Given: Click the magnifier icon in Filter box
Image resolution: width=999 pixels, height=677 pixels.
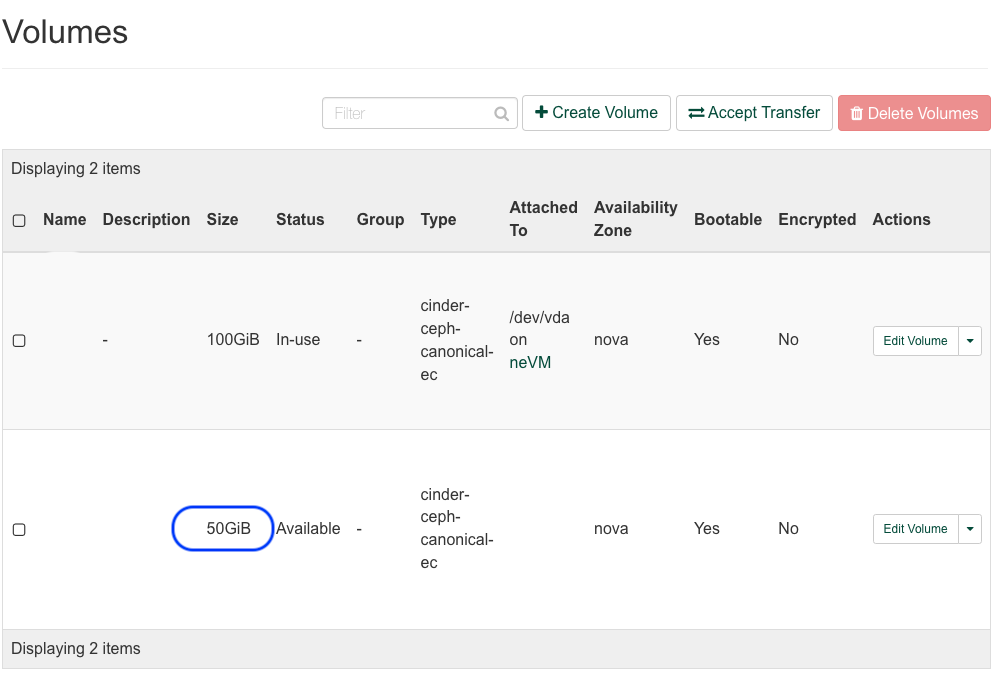Looking at the screenshot, I should click(x=502, y=114).
